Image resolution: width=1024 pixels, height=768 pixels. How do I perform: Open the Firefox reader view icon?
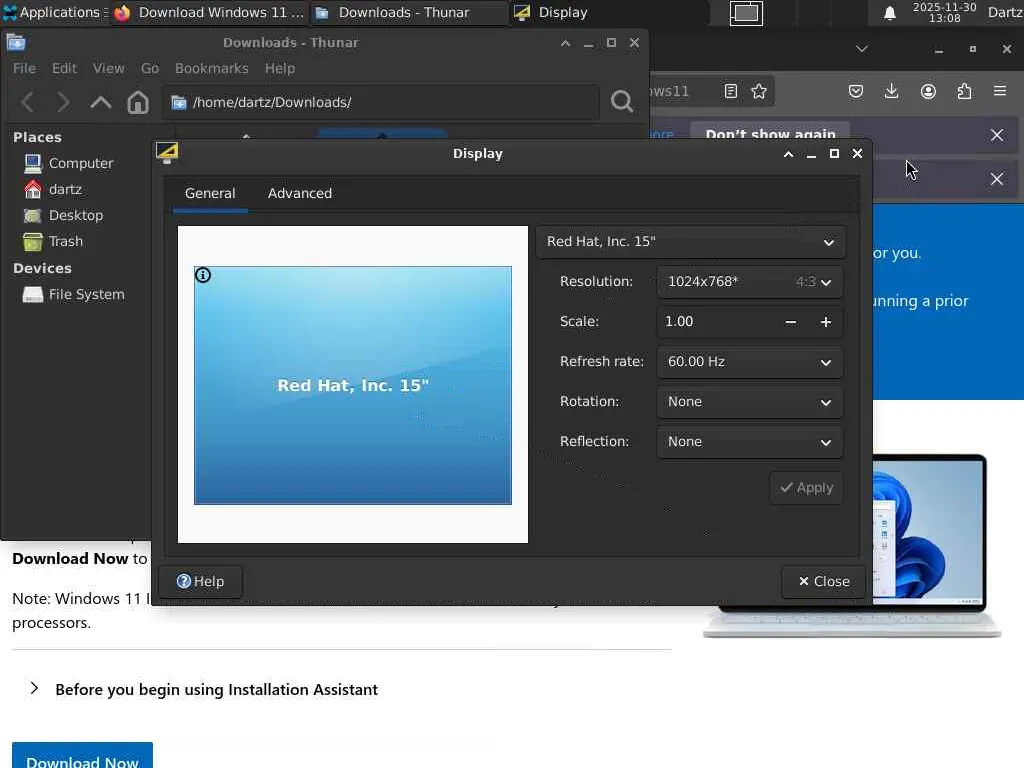(x=731, y=91)
